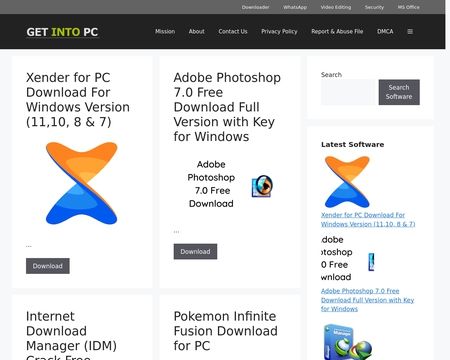View the Privacy Policy page

[x=279, y=31]
